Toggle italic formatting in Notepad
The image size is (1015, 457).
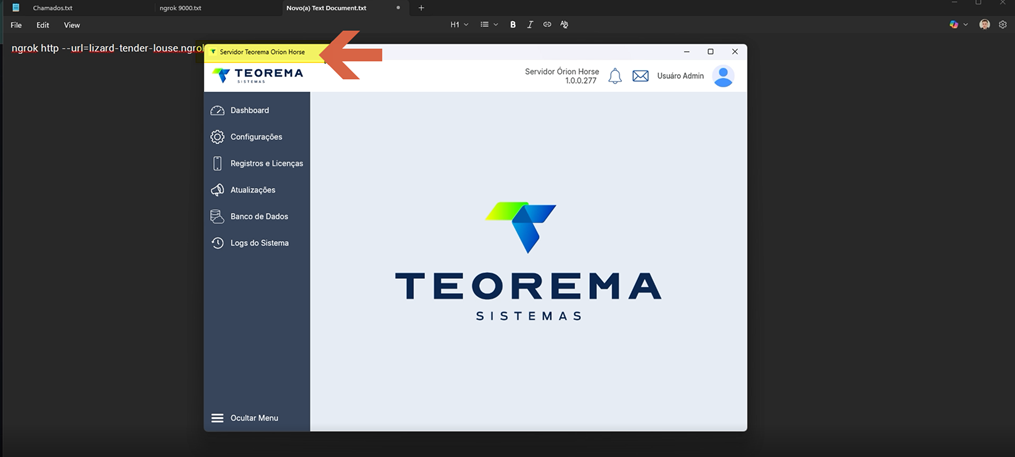point(530,25)
